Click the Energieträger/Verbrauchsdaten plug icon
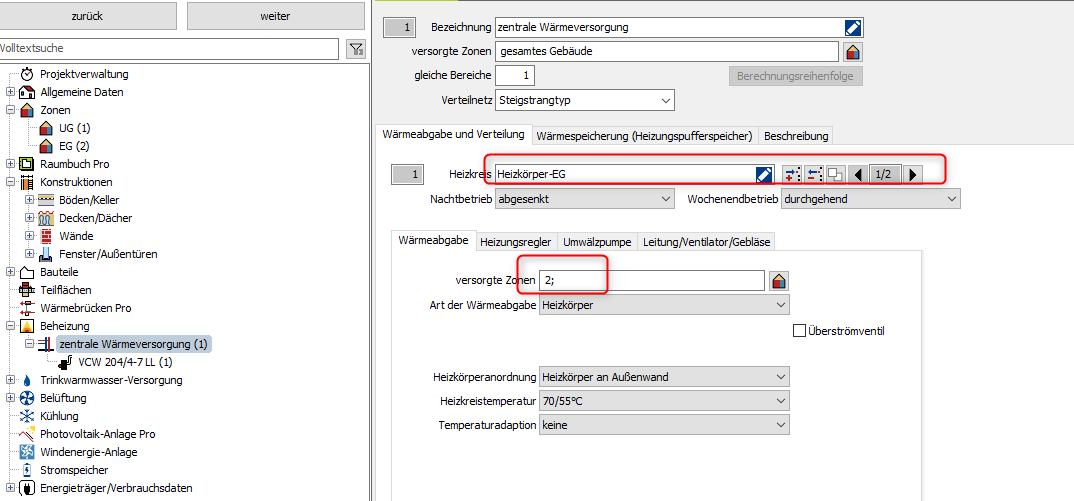 pos(27,488)
